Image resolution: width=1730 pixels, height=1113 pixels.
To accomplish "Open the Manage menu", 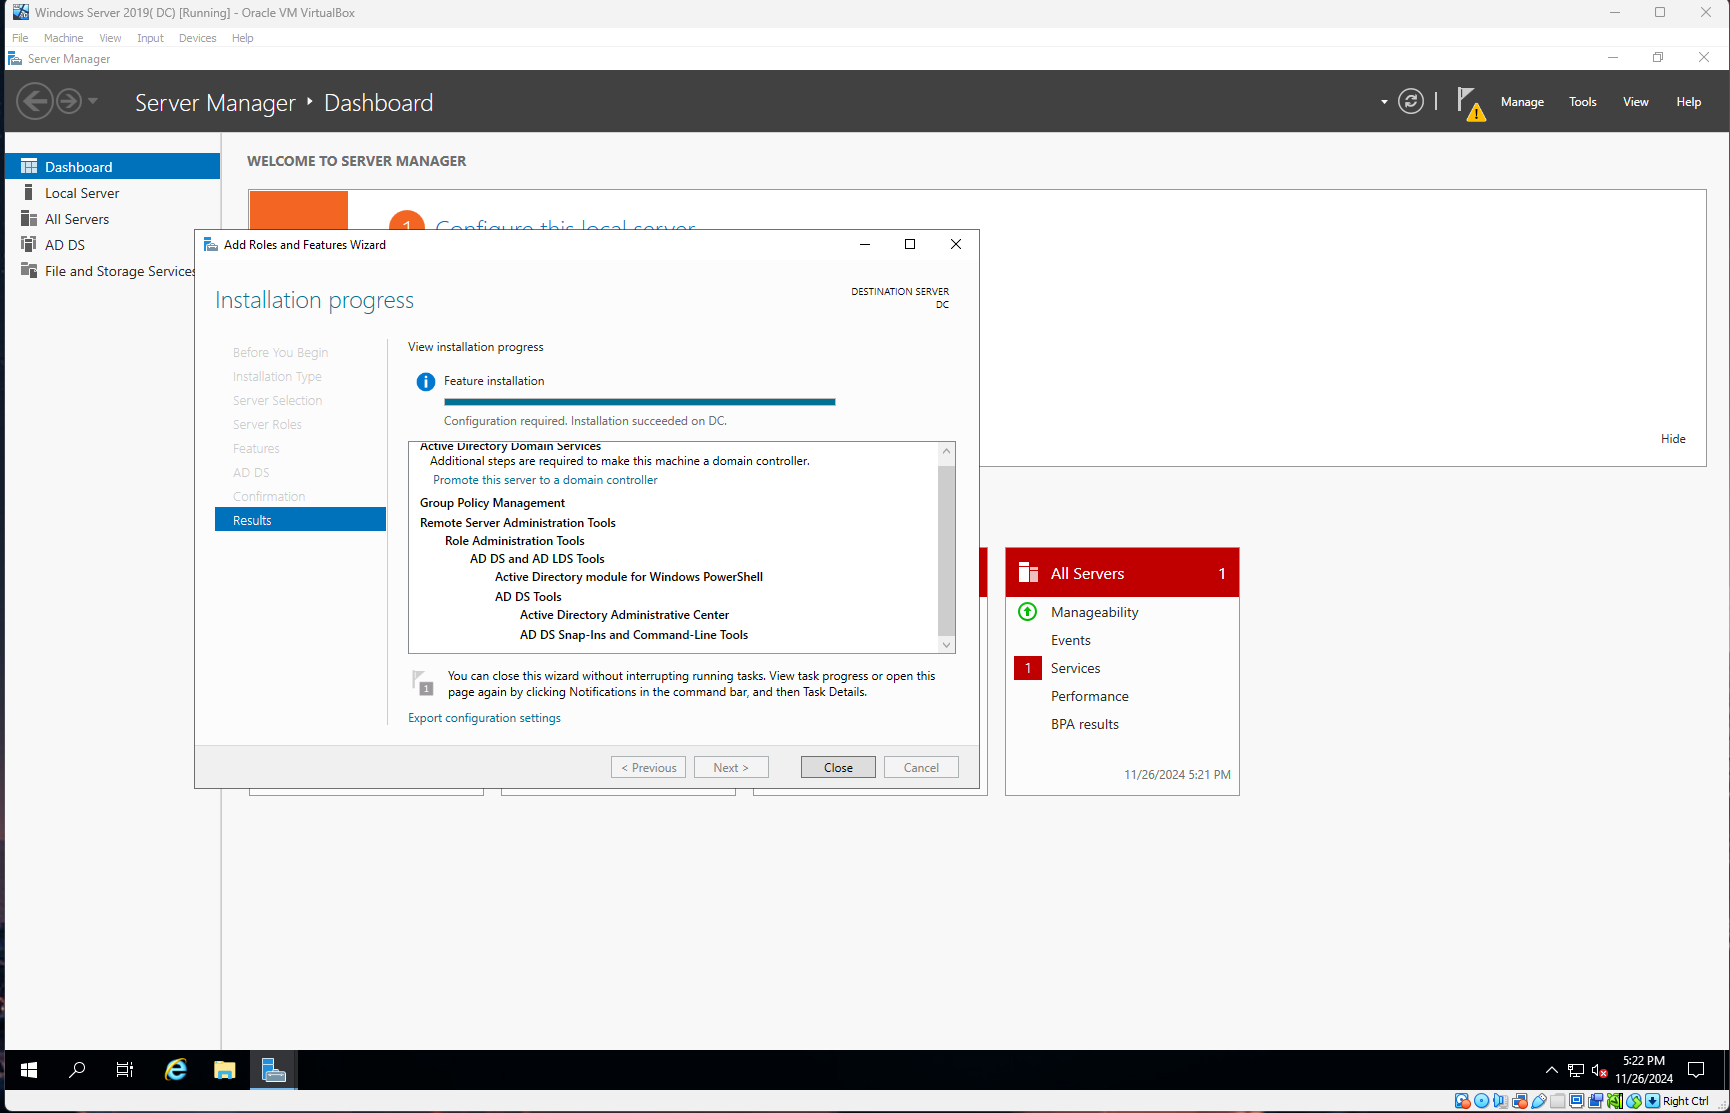I will pos(1522,102).
